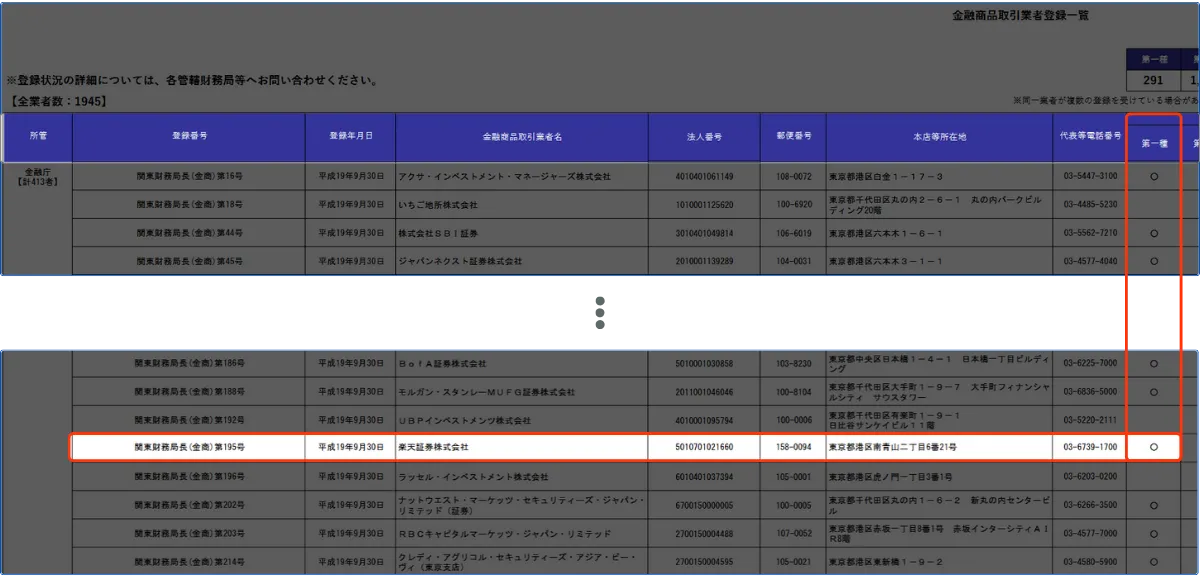Click the ジャパンネクスト証券株式会社 cell

[x=460, y=261]
